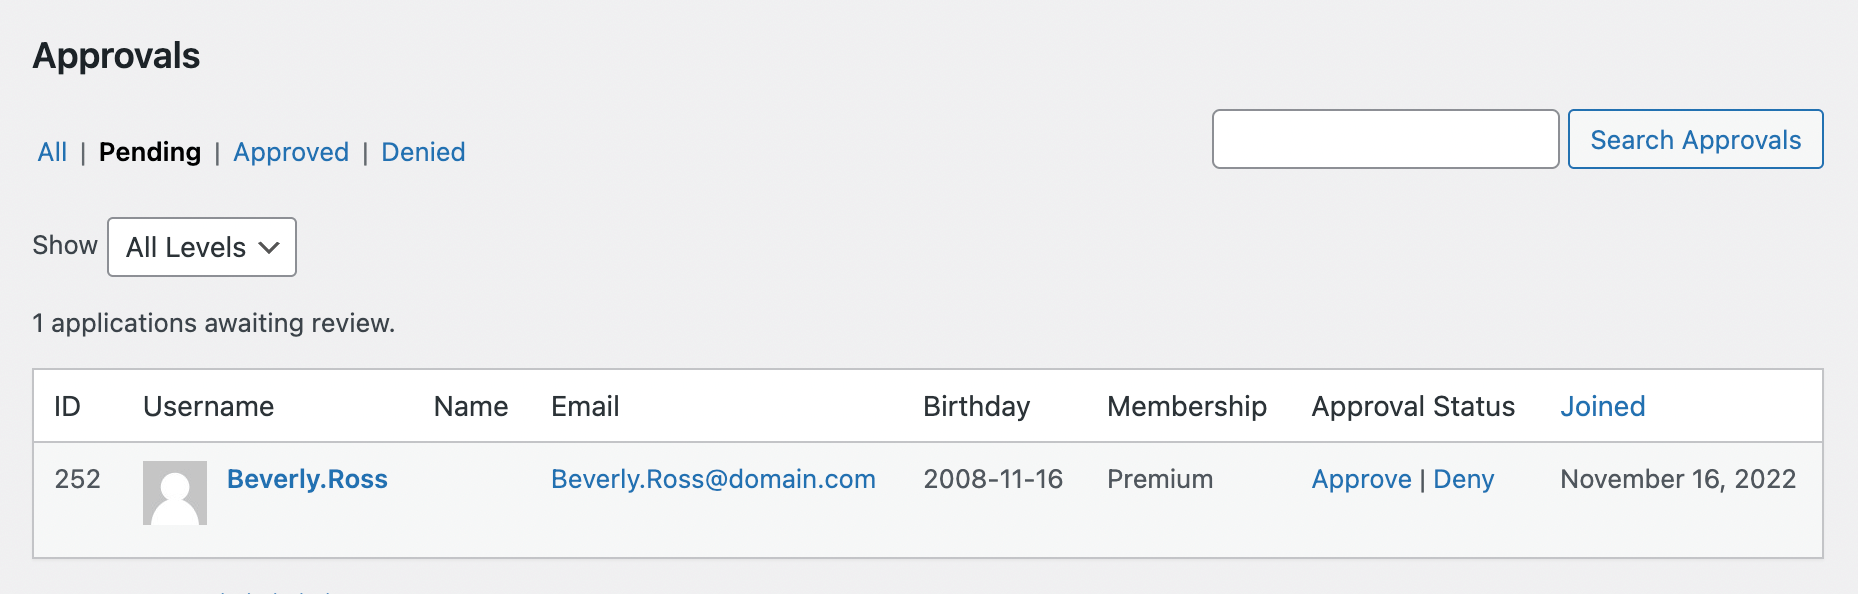Click the Email column header
Screen dimensions: 1858x594
[585, 407]
